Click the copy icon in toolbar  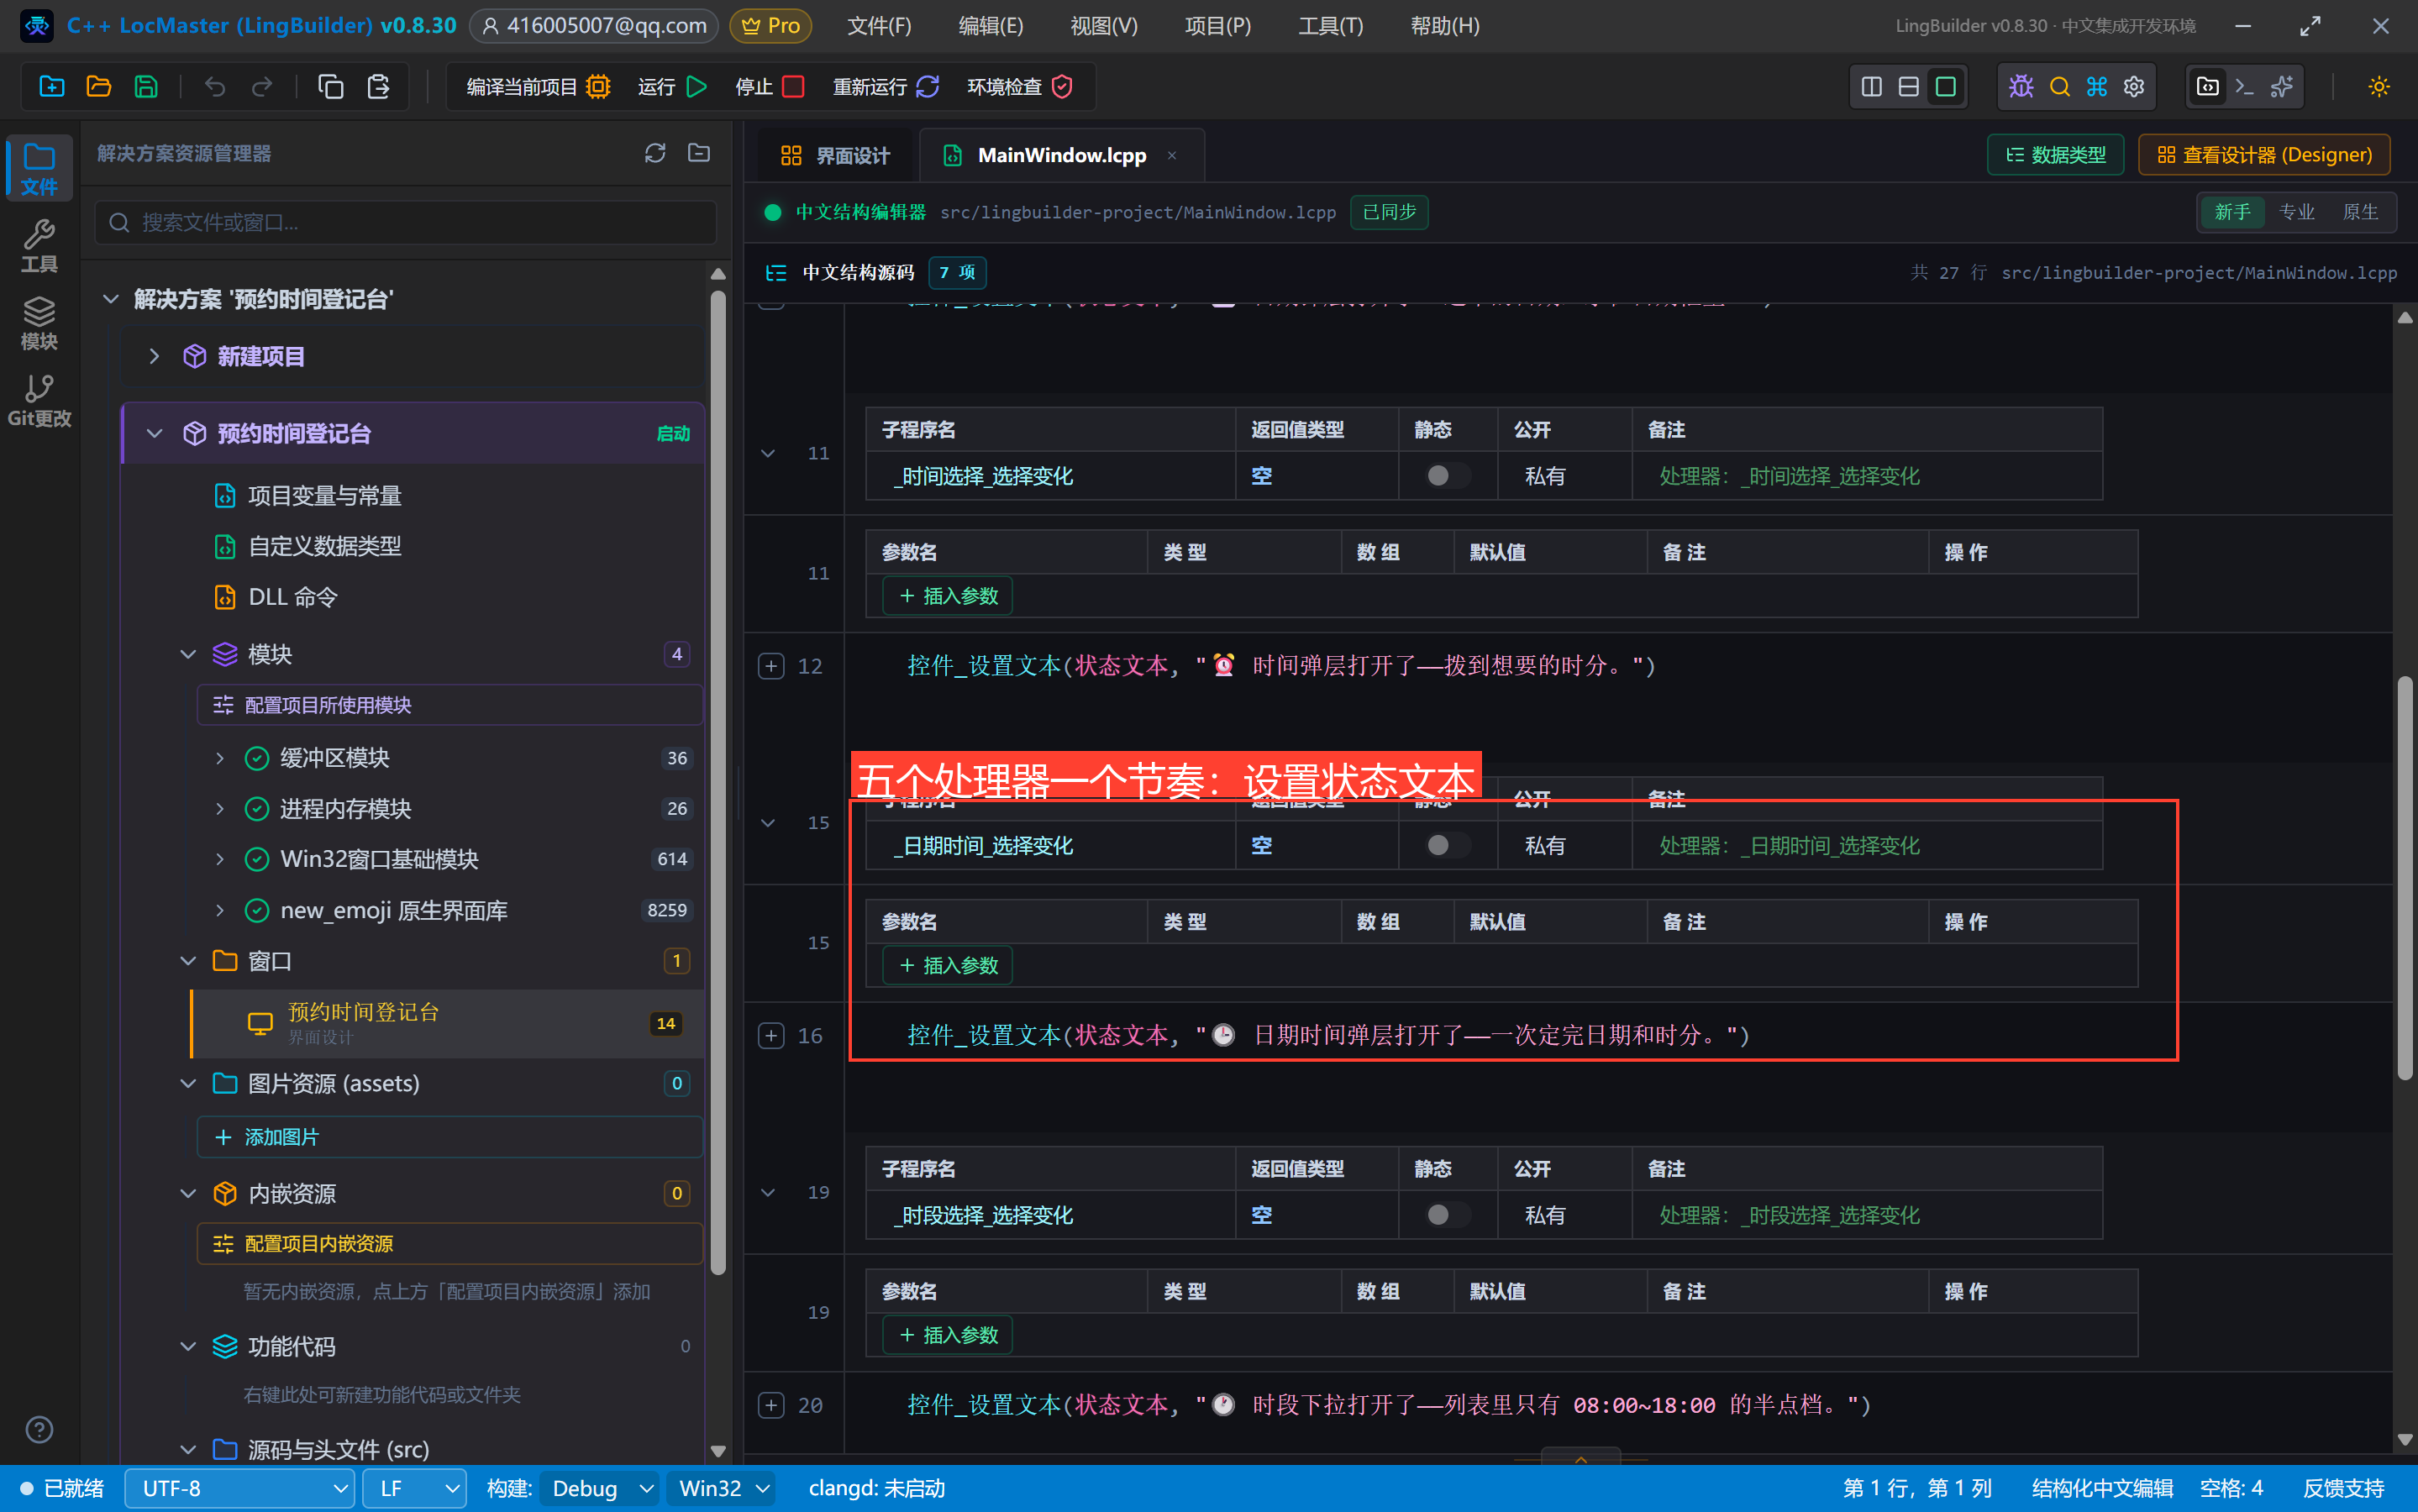(x=331, y=87)
